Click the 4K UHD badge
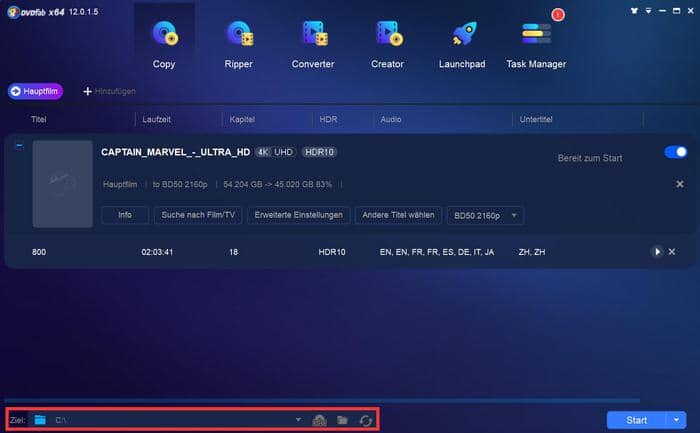Screen dimensions: 700x433 275,152
